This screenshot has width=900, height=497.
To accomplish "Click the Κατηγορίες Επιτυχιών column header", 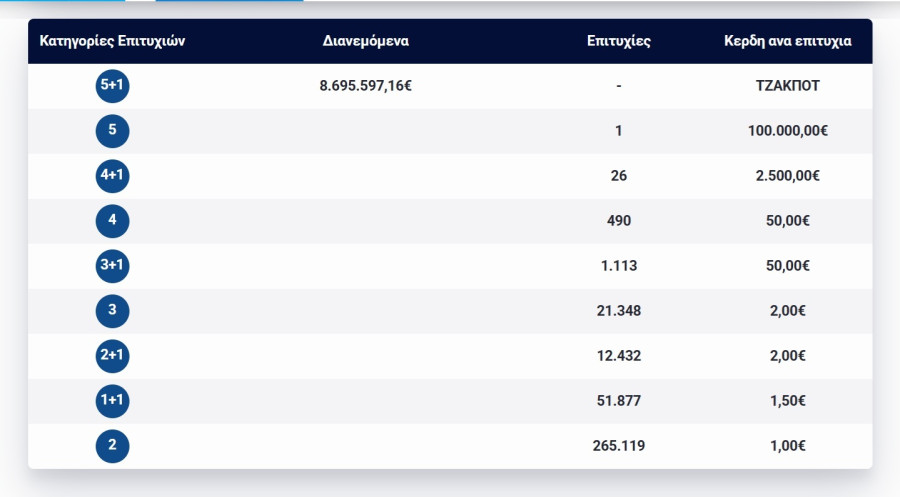I will tap(112, 42).
